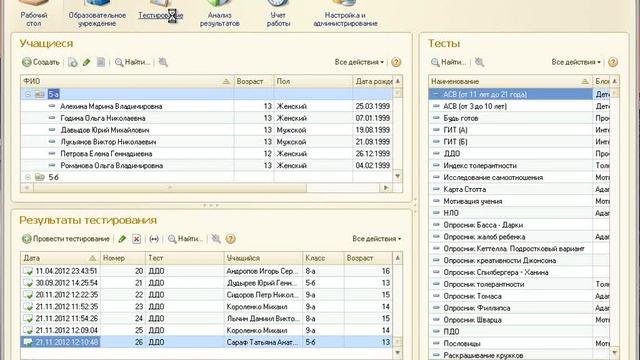Click the copy student icon in Учащиеся toolbar
Image resolution: width=640 pixels, height=360 pixels.
point(73,62)
